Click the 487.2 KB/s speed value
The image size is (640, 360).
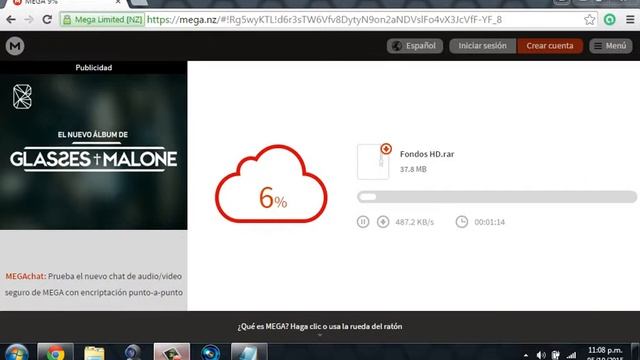(x=414, y=222)
